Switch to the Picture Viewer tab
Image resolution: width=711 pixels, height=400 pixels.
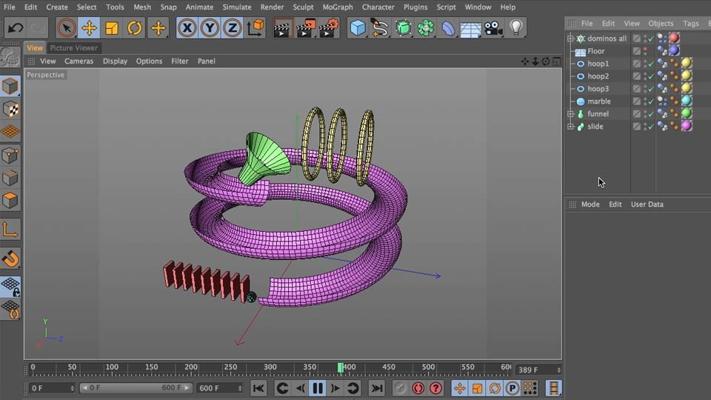(x=73, y=48)
